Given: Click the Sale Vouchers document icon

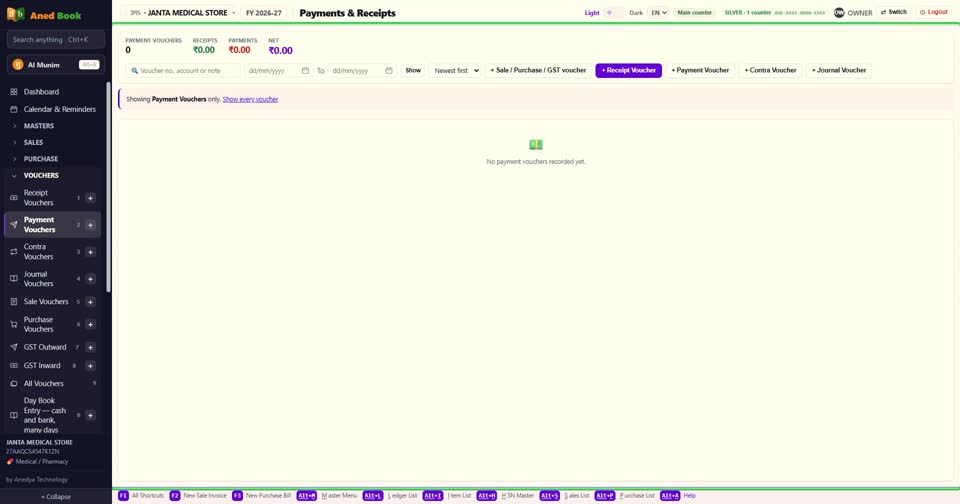Looking at the screenshot, I should (x=13, y=302).
